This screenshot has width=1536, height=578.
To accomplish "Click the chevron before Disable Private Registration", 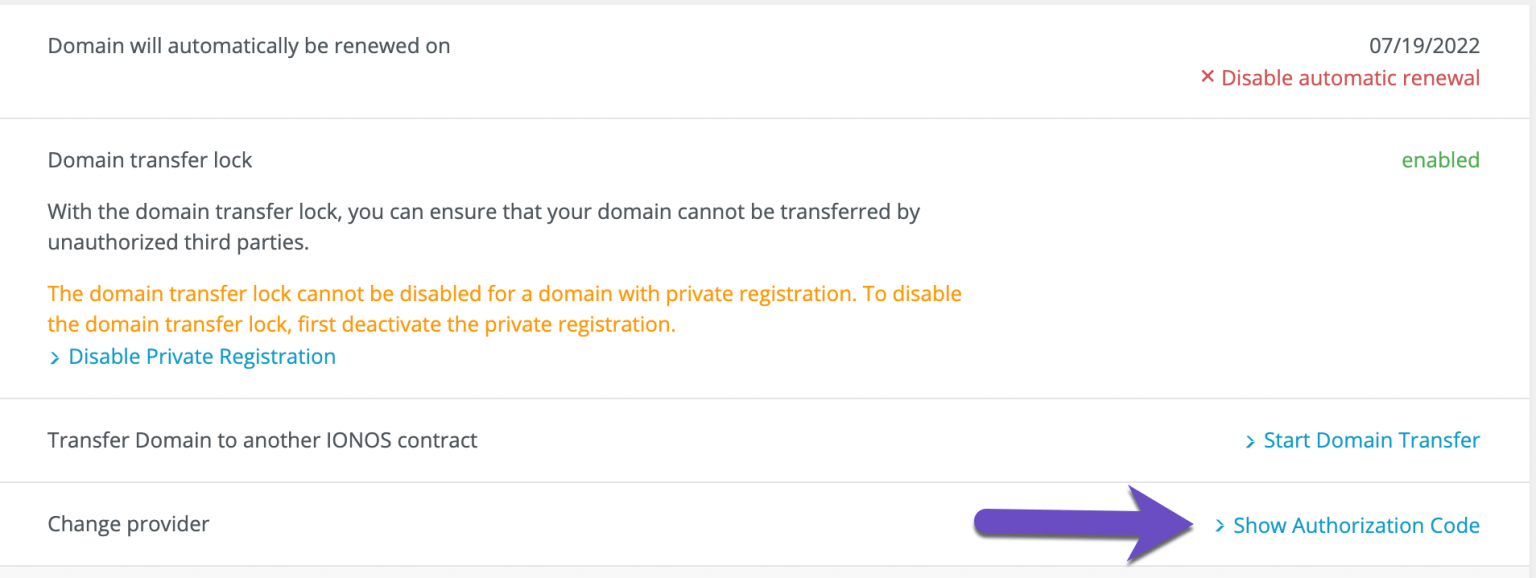I will (56, 357).
